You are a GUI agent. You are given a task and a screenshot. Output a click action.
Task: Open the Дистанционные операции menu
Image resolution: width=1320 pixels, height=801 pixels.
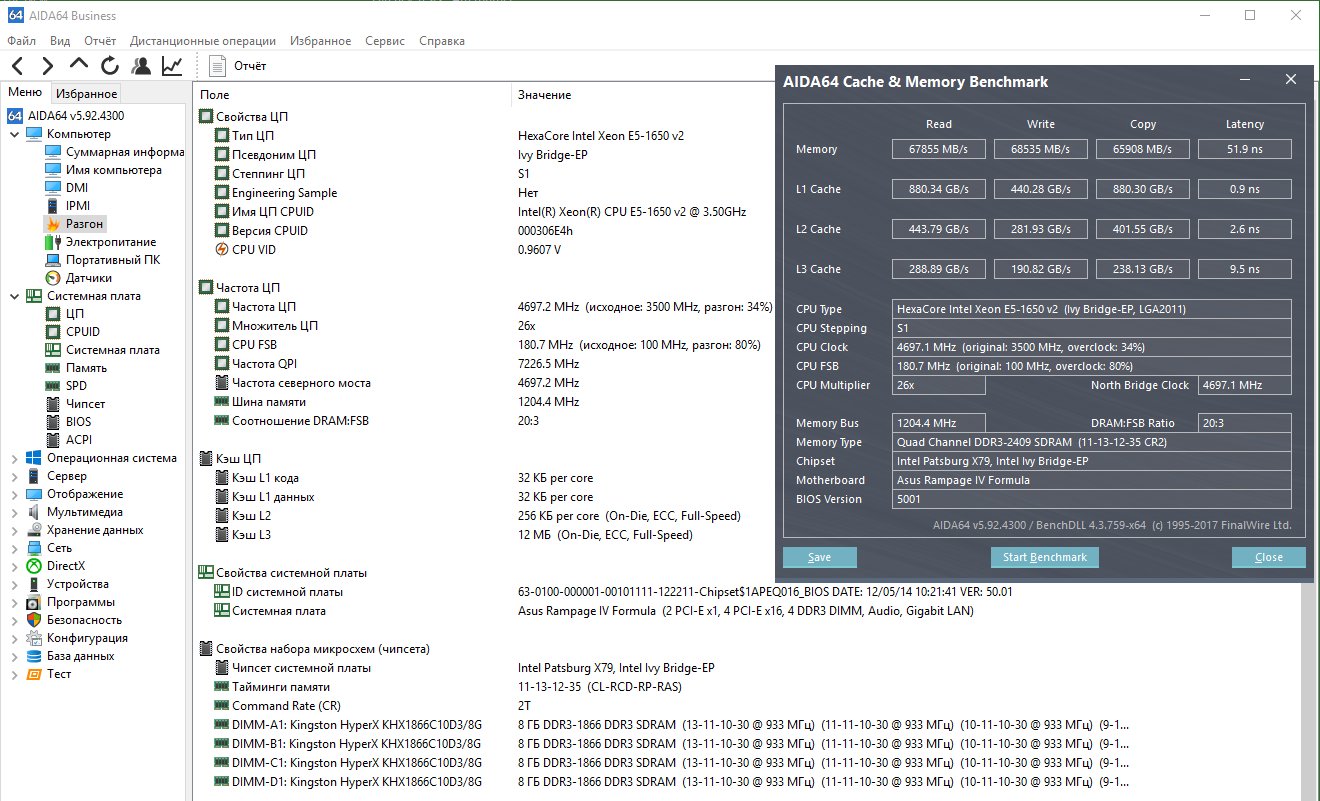pos(203,41)
